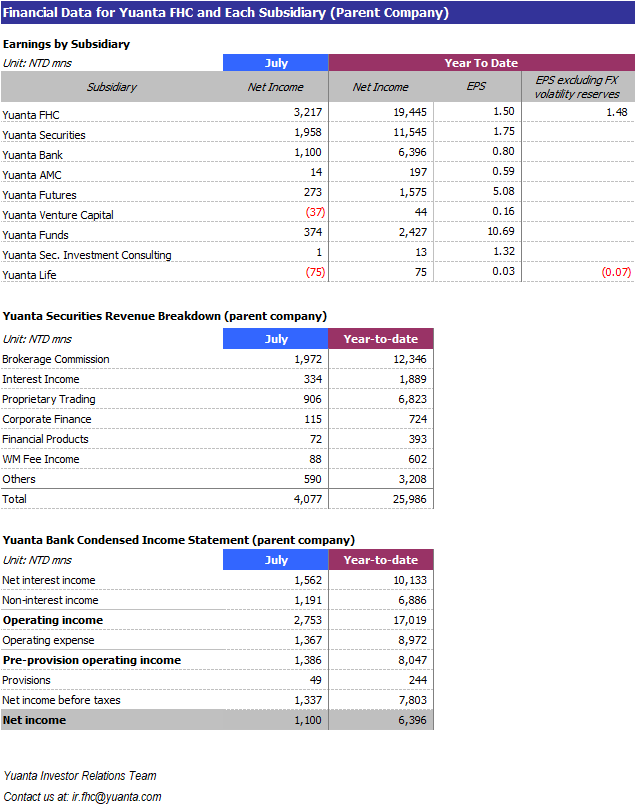The width and height of the screenshot is (635, 809).
Task: Click the red (0.07) Yuanta Life EPS value
Action: point(616,272)
